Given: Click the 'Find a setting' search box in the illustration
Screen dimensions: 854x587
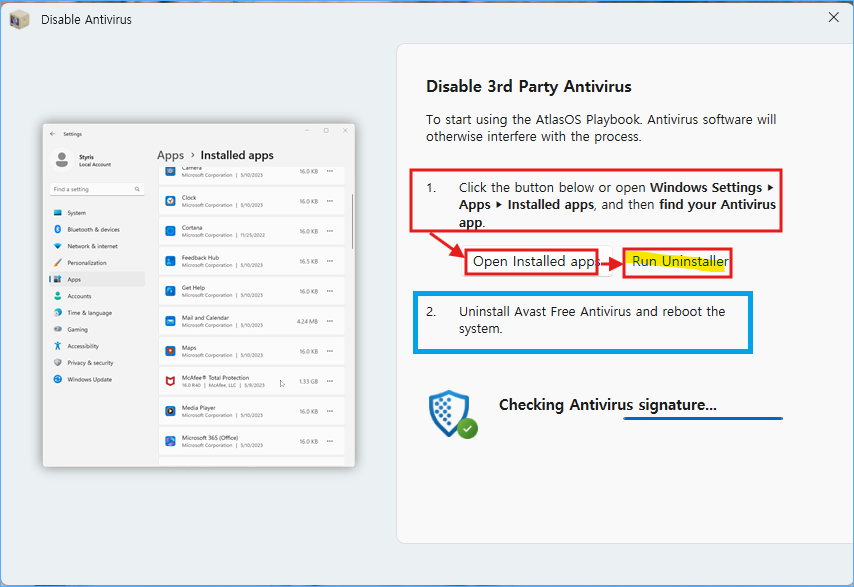Looking at the screenshot, I should point(96,189).
